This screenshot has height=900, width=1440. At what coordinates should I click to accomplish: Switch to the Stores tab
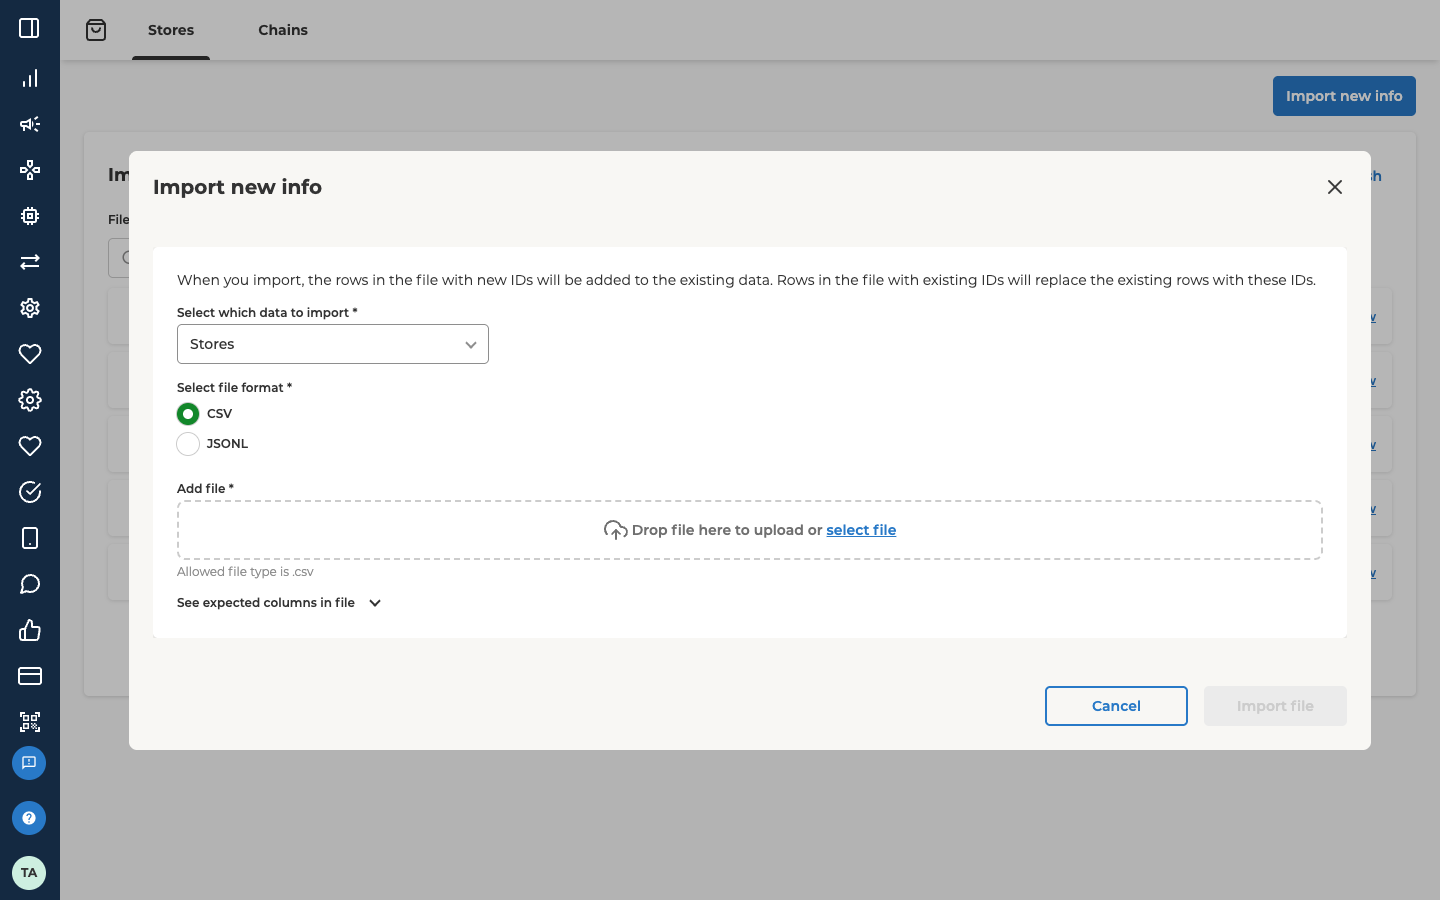click(171, 30)
